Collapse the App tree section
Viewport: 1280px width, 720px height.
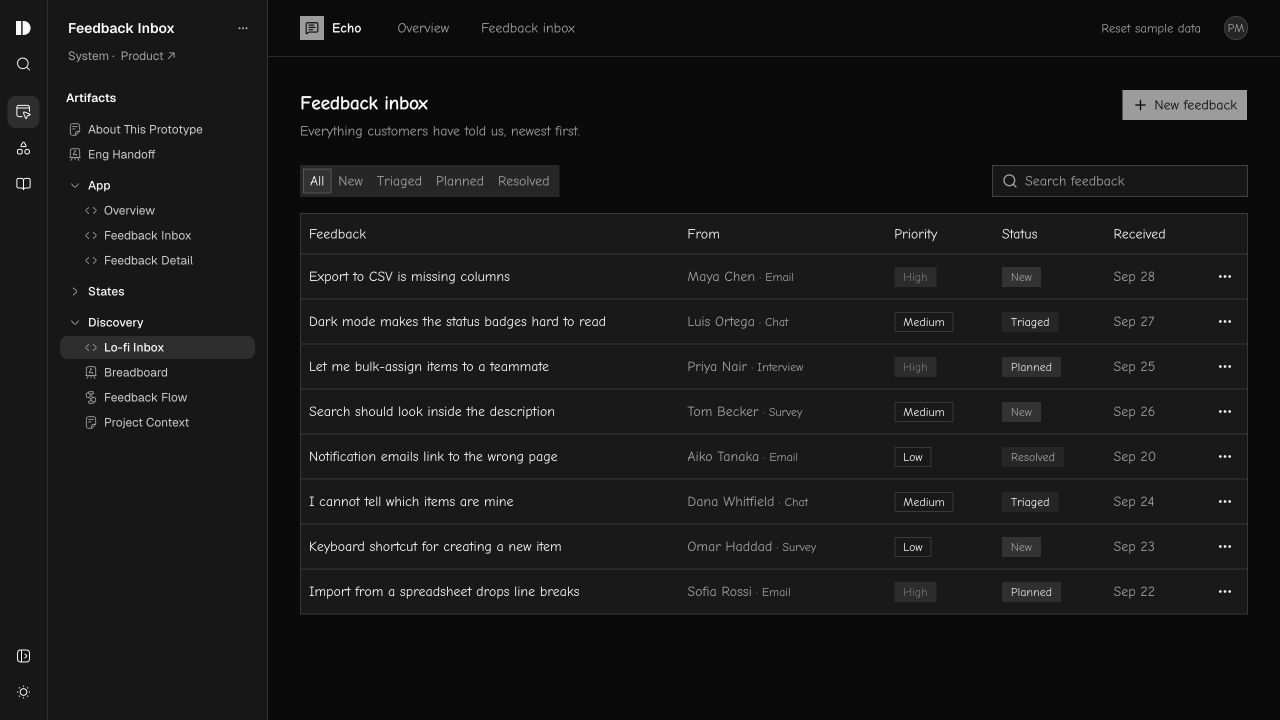pyautogui.click(x=75, y=185)
